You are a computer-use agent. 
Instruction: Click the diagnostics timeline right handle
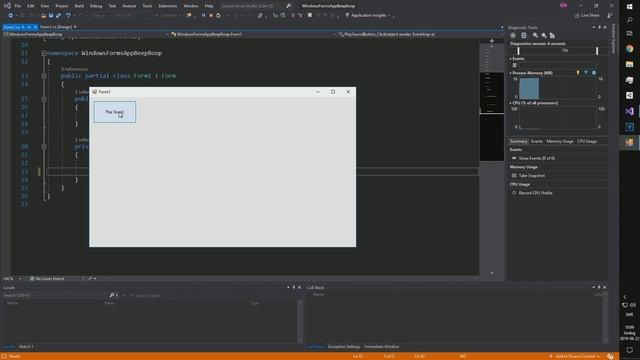click(x=597, y=51)
